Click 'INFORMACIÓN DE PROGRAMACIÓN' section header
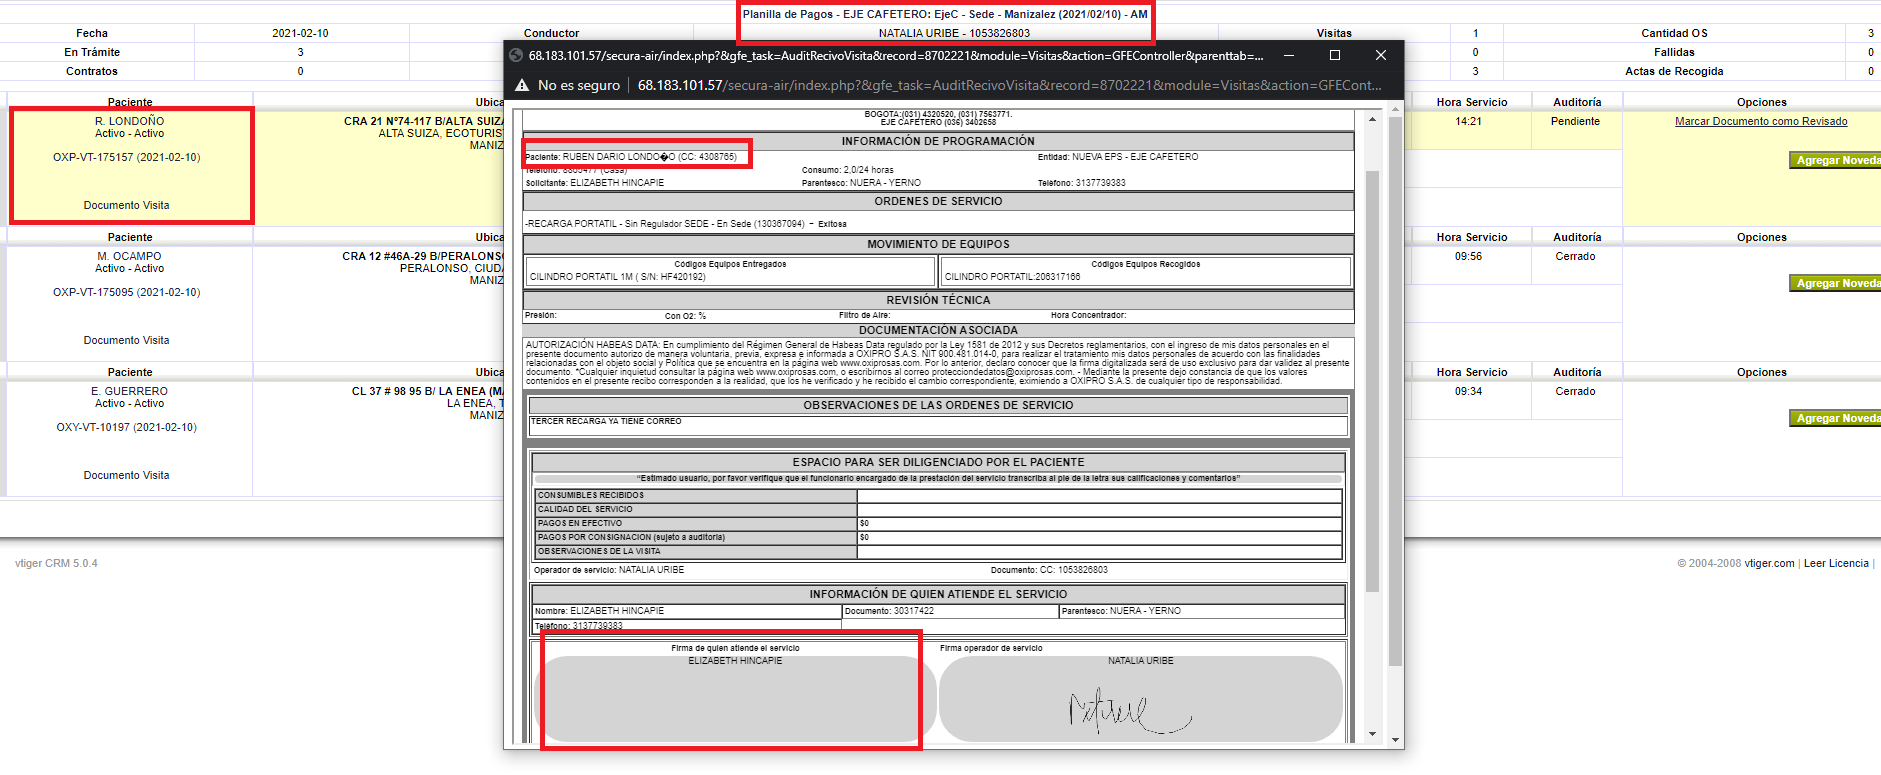Screen dimensions: 1881x775 pyautogui.click(x=938, y=142)
